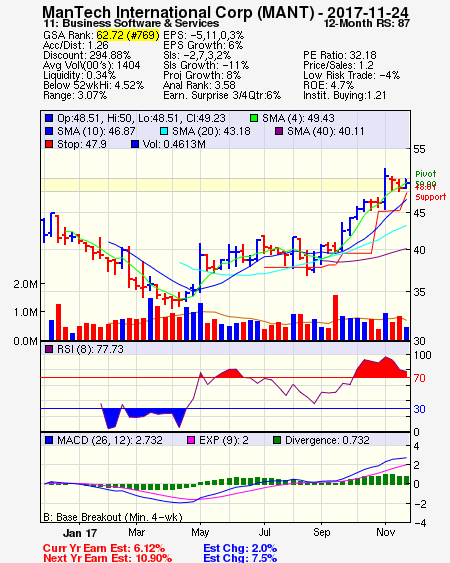Click the 'EPS Growth: 6%' value

[203, 45]
